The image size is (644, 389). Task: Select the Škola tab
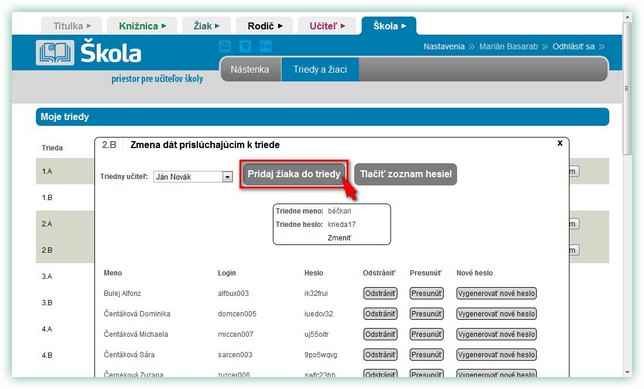coord(389,26)
